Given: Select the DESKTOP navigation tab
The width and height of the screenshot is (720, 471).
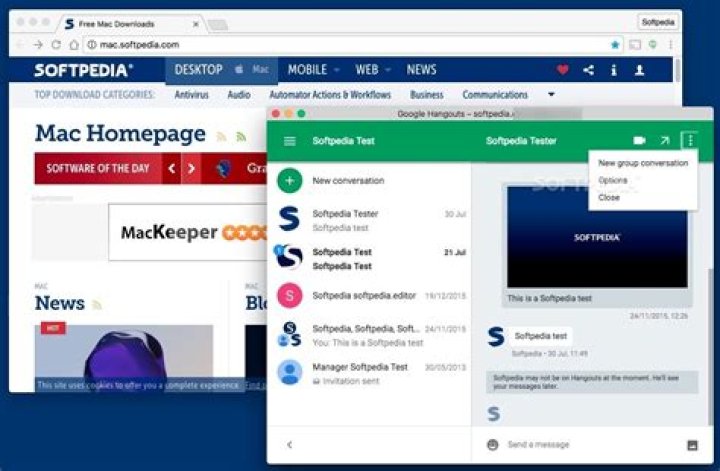Looking at the screenshot, I should point(198,70).
